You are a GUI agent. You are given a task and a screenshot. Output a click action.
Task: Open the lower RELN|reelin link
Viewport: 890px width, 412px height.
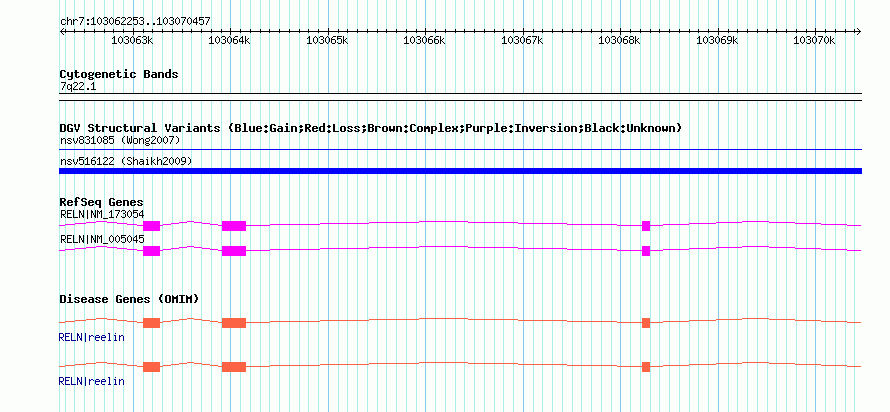click(x=91, y=381)
